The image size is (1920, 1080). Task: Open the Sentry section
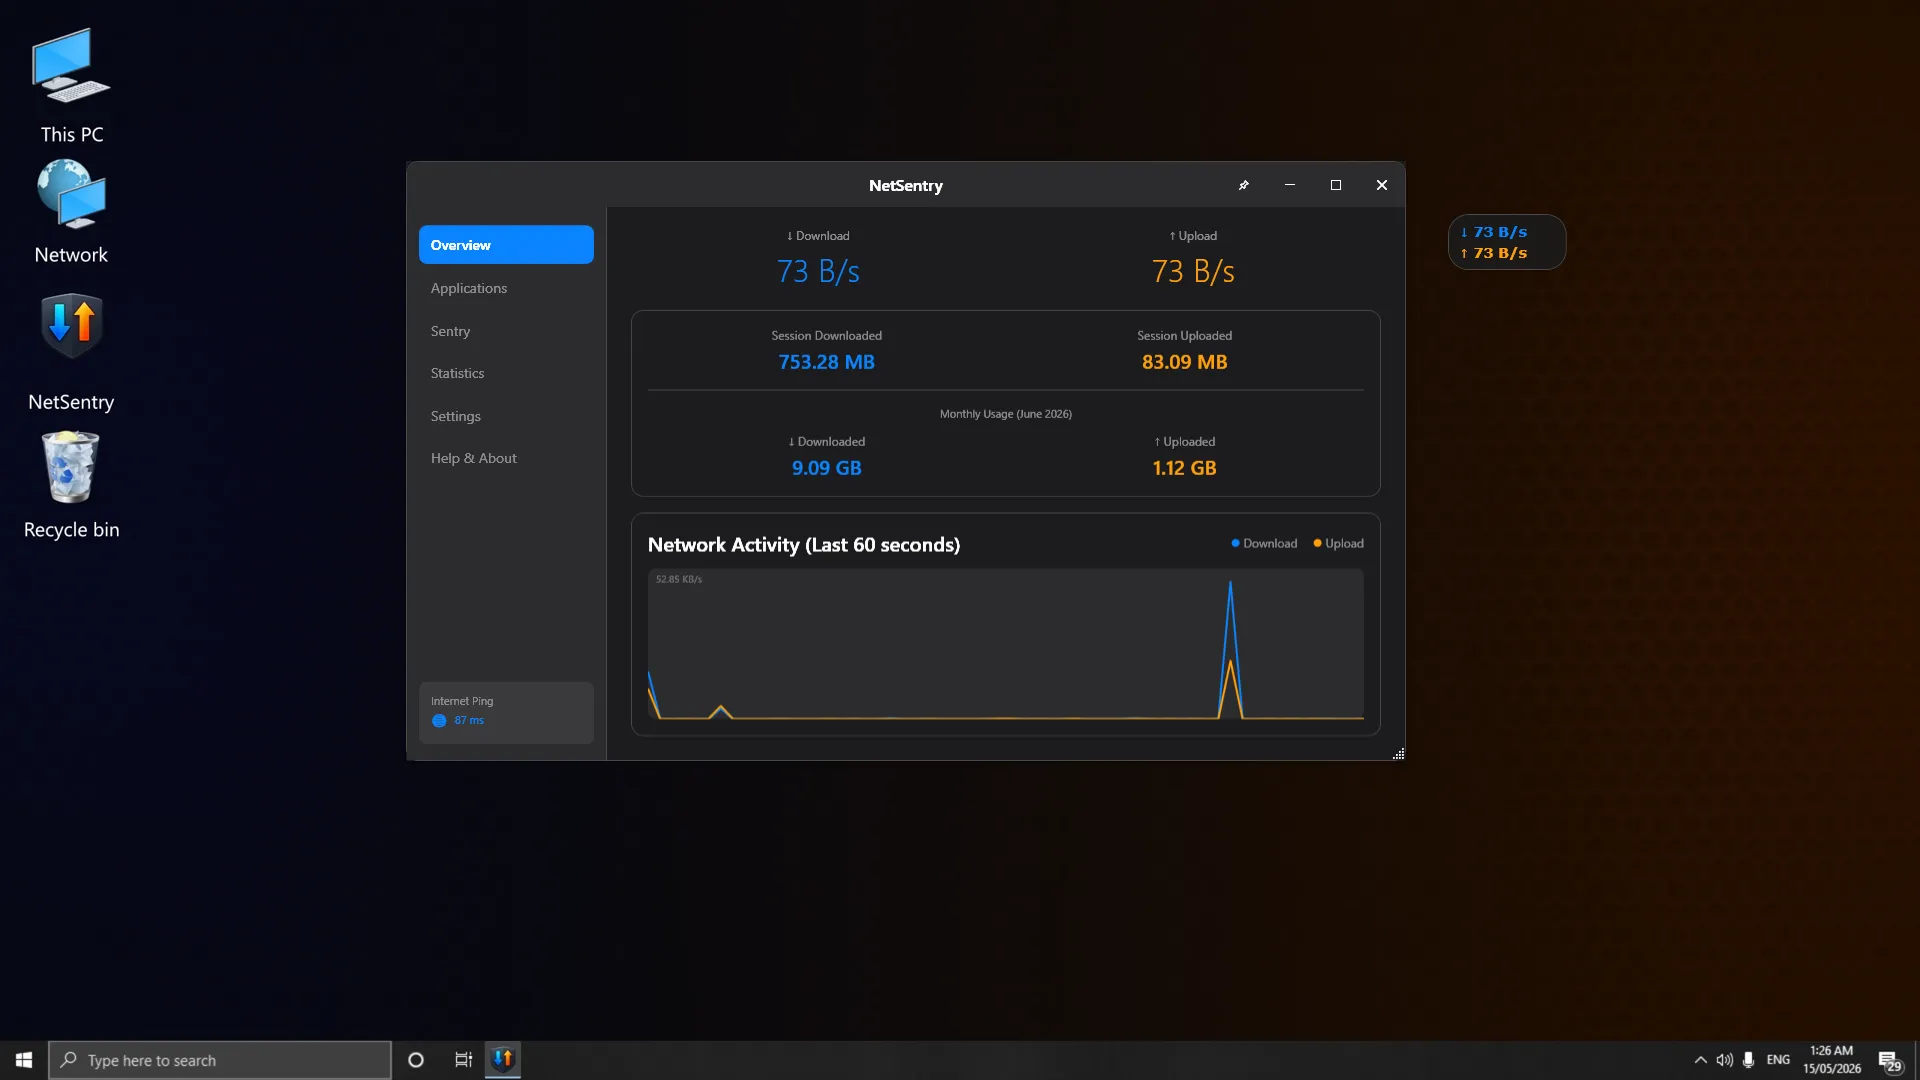[x=506, y=331]
